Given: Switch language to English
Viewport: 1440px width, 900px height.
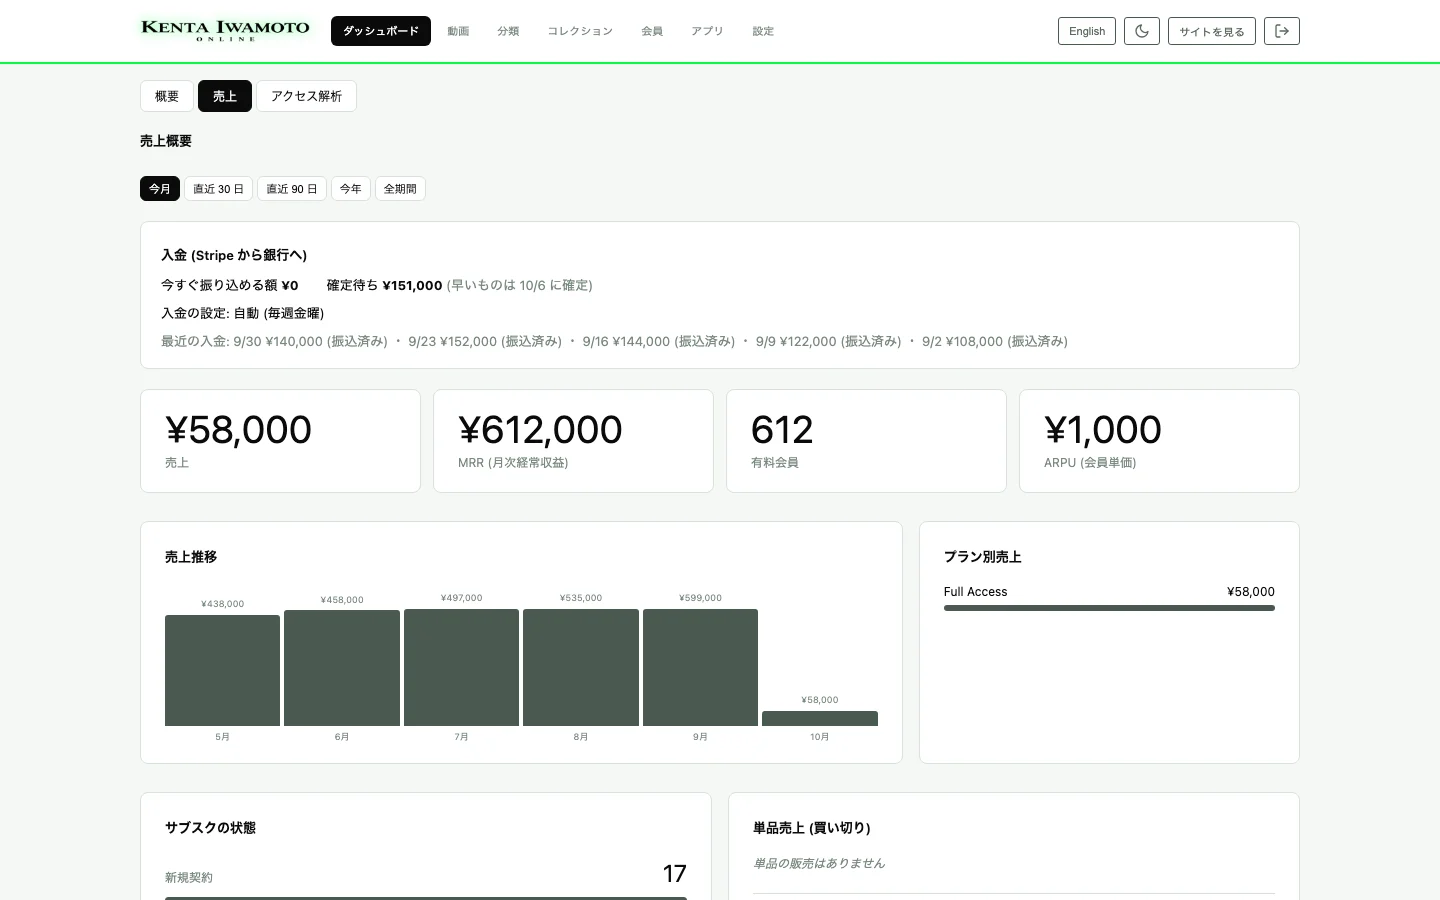Looking at the screenshot, I should click(1087, 31).
